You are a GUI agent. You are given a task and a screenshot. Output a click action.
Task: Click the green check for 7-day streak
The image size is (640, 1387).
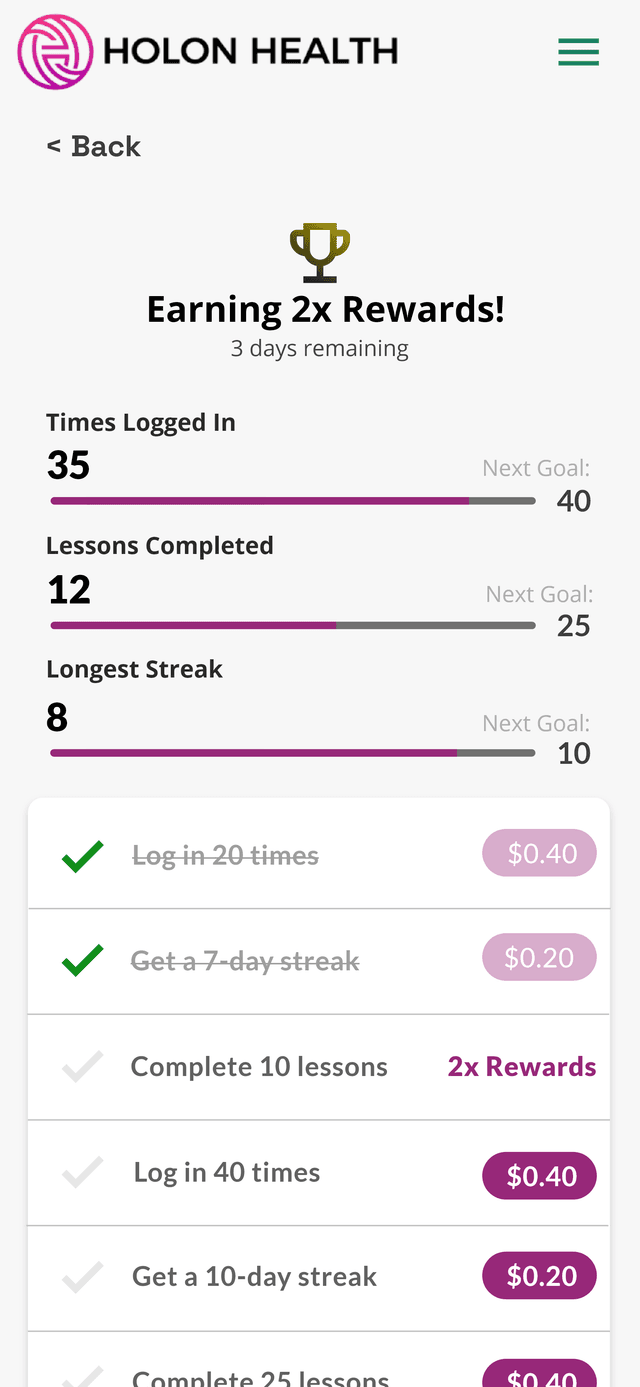tap(83, 961)
